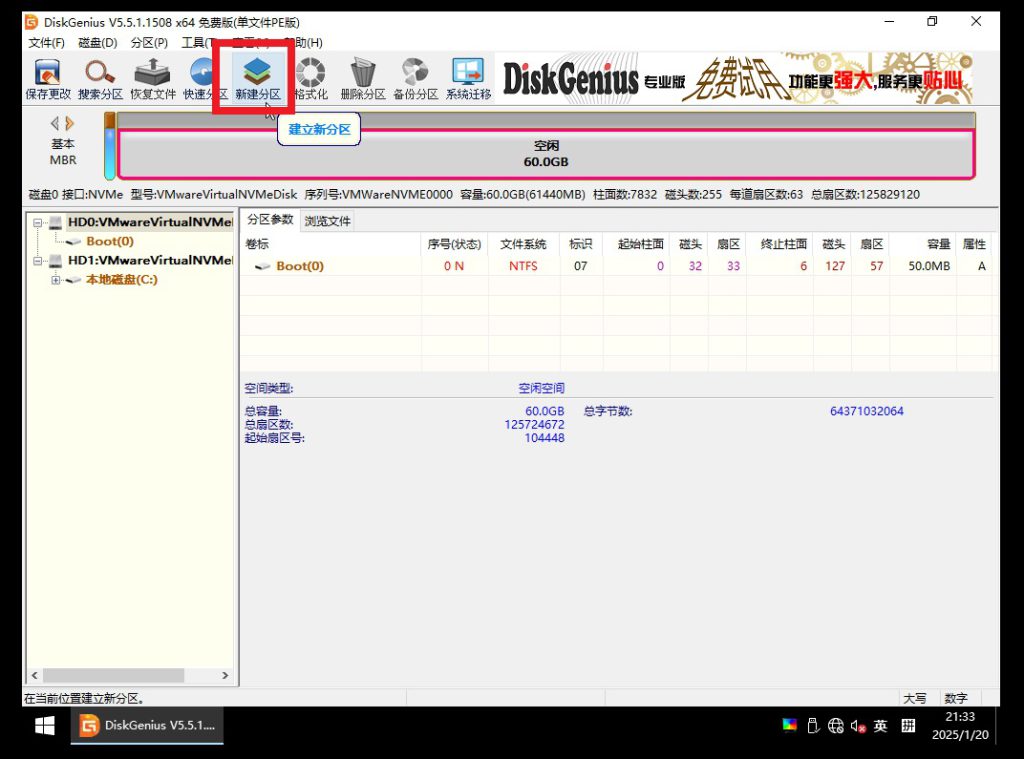The width and height of the screenshot is (1024, 759).
Task: Select Boot(0) in the left disk tree
Action: click(x=109, y=241)
